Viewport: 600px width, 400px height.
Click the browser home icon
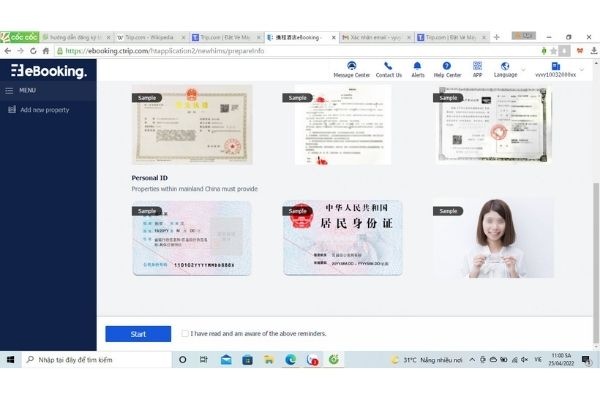coord(46,51)
